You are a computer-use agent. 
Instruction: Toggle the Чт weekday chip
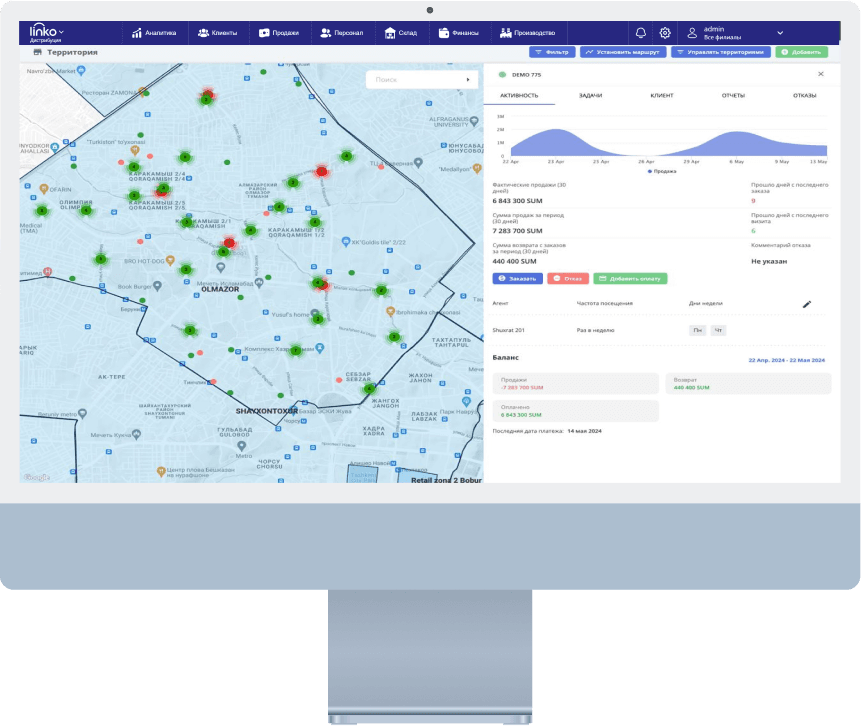coord(718,329)
